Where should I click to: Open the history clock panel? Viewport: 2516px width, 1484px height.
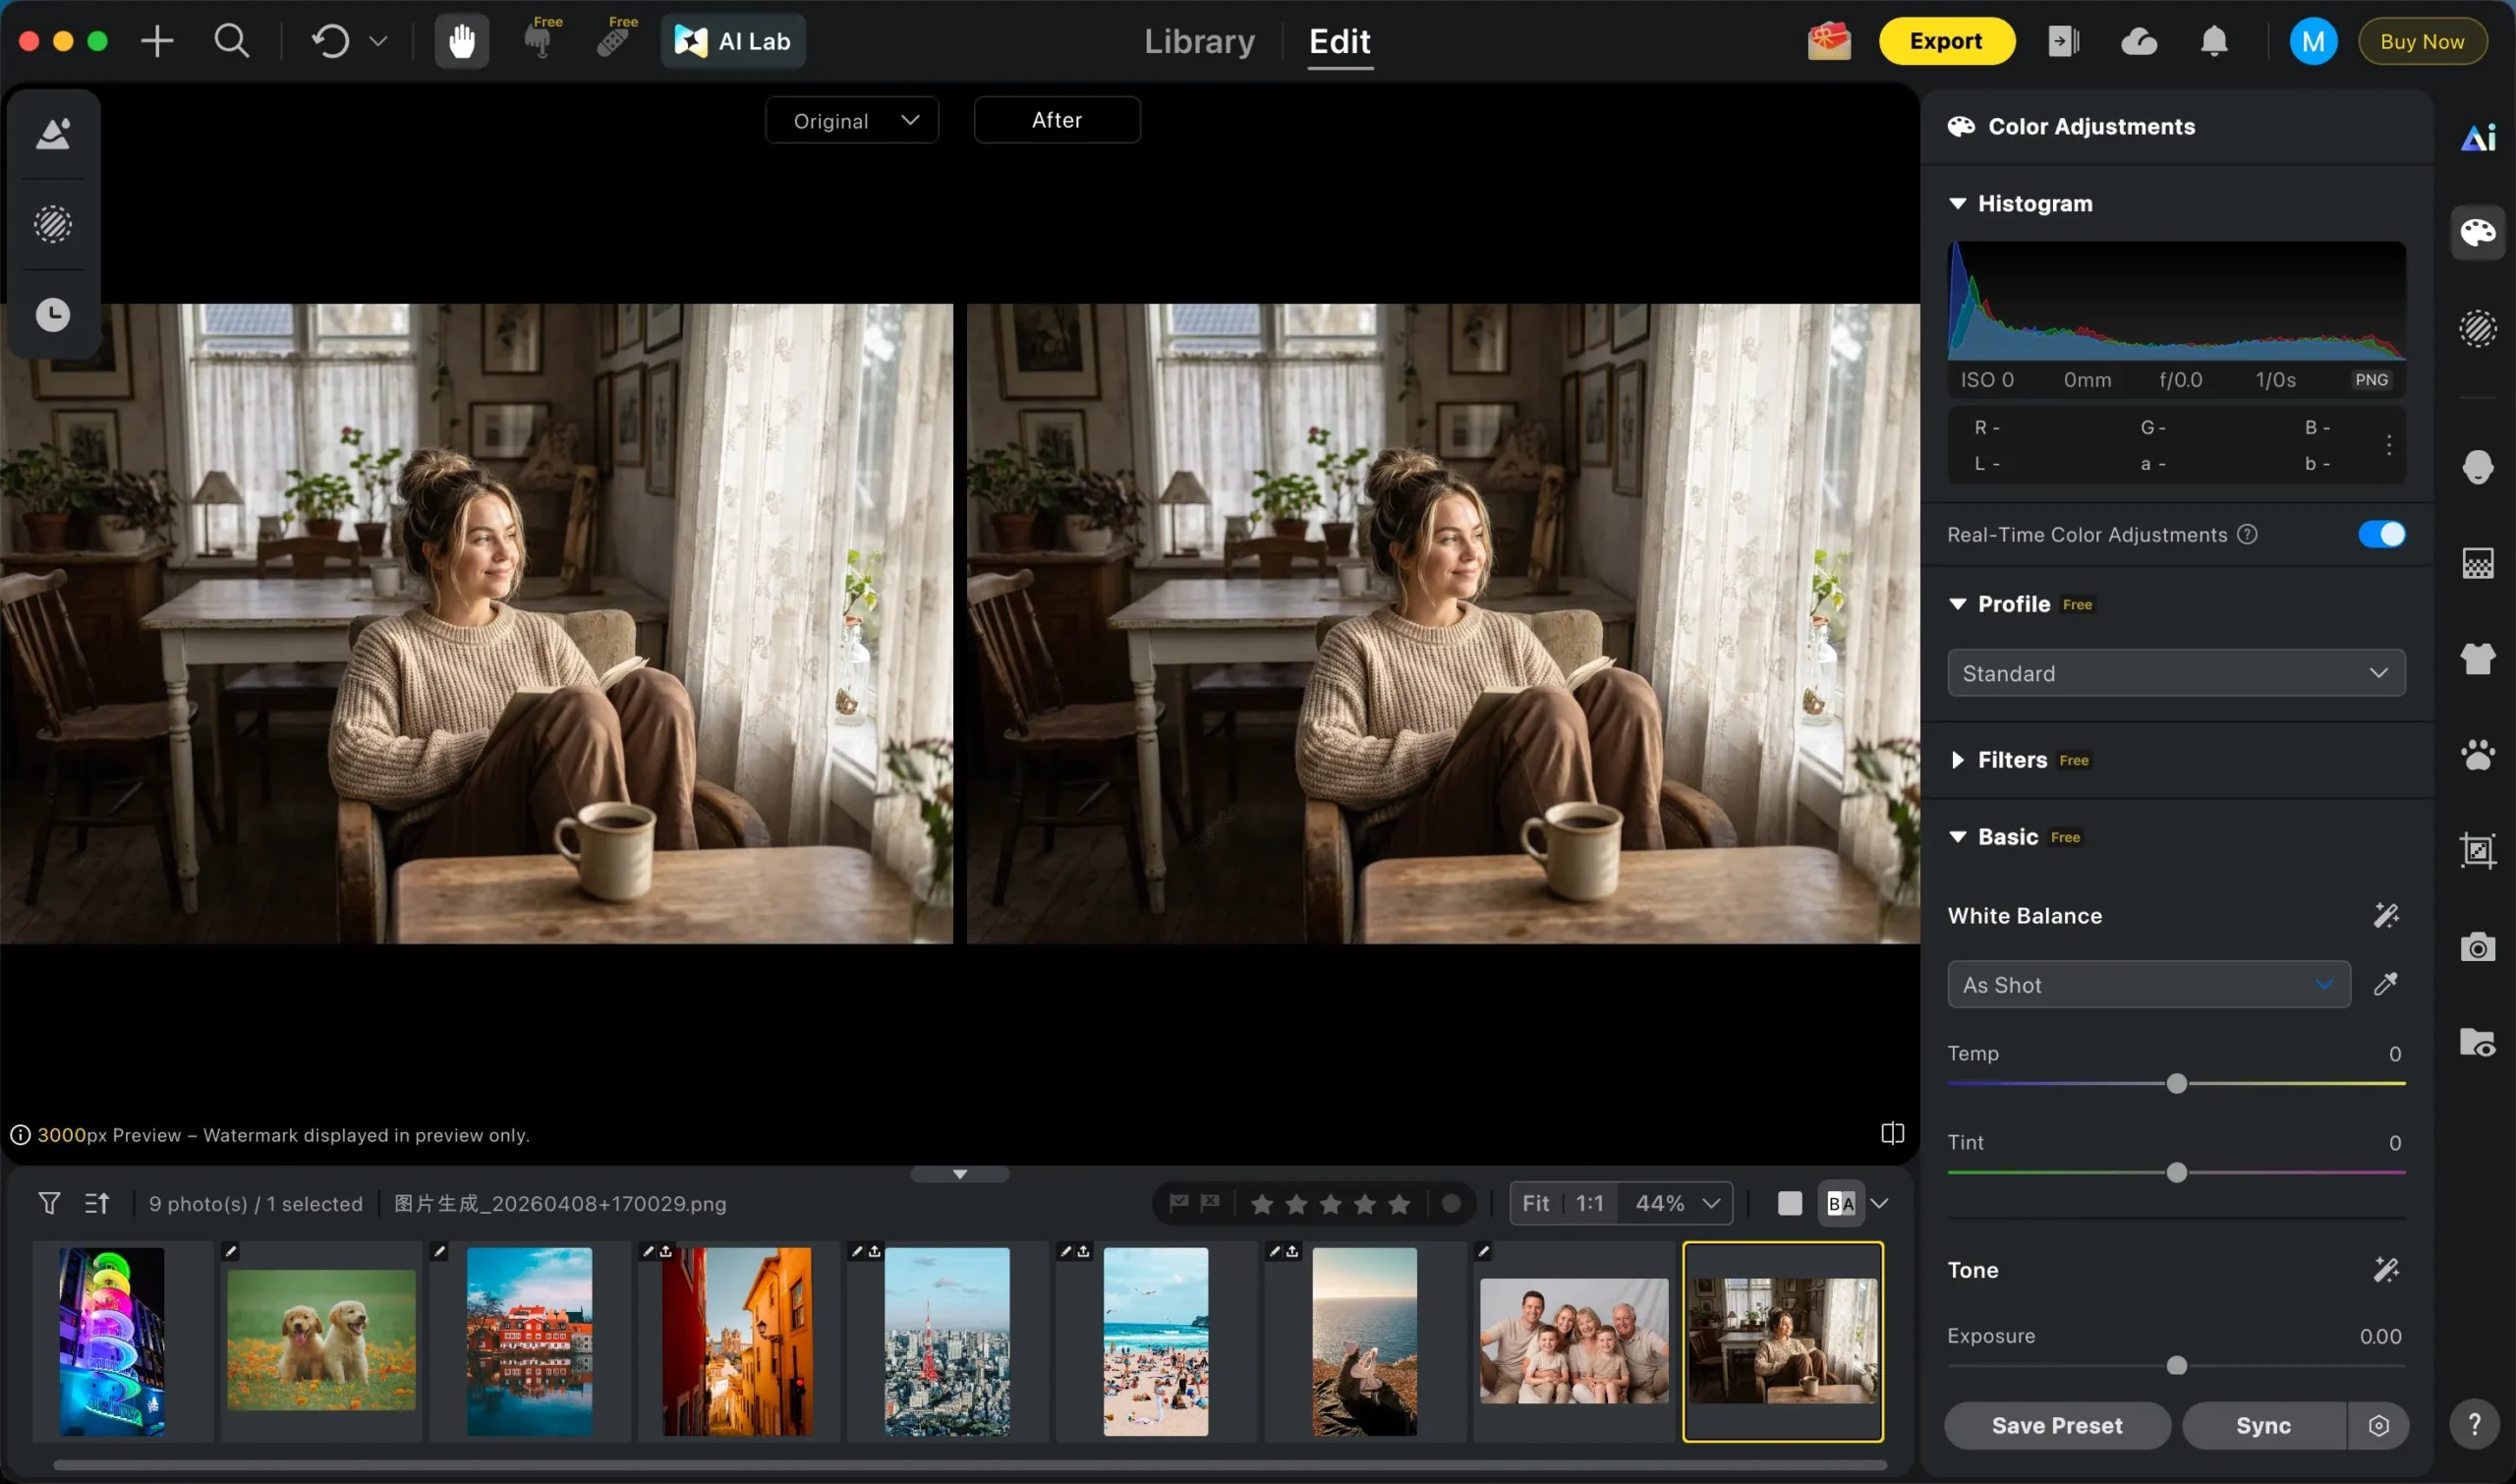point(53,315)
